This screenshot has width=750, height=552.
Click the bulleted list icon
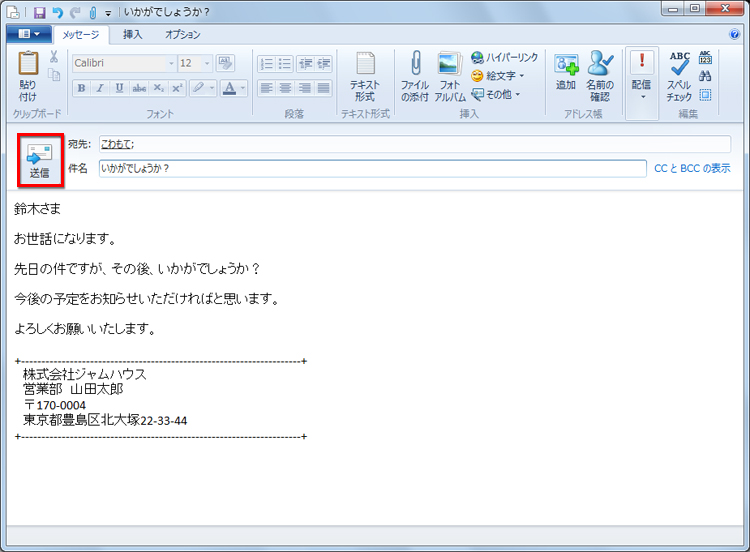tap(285, 64)
